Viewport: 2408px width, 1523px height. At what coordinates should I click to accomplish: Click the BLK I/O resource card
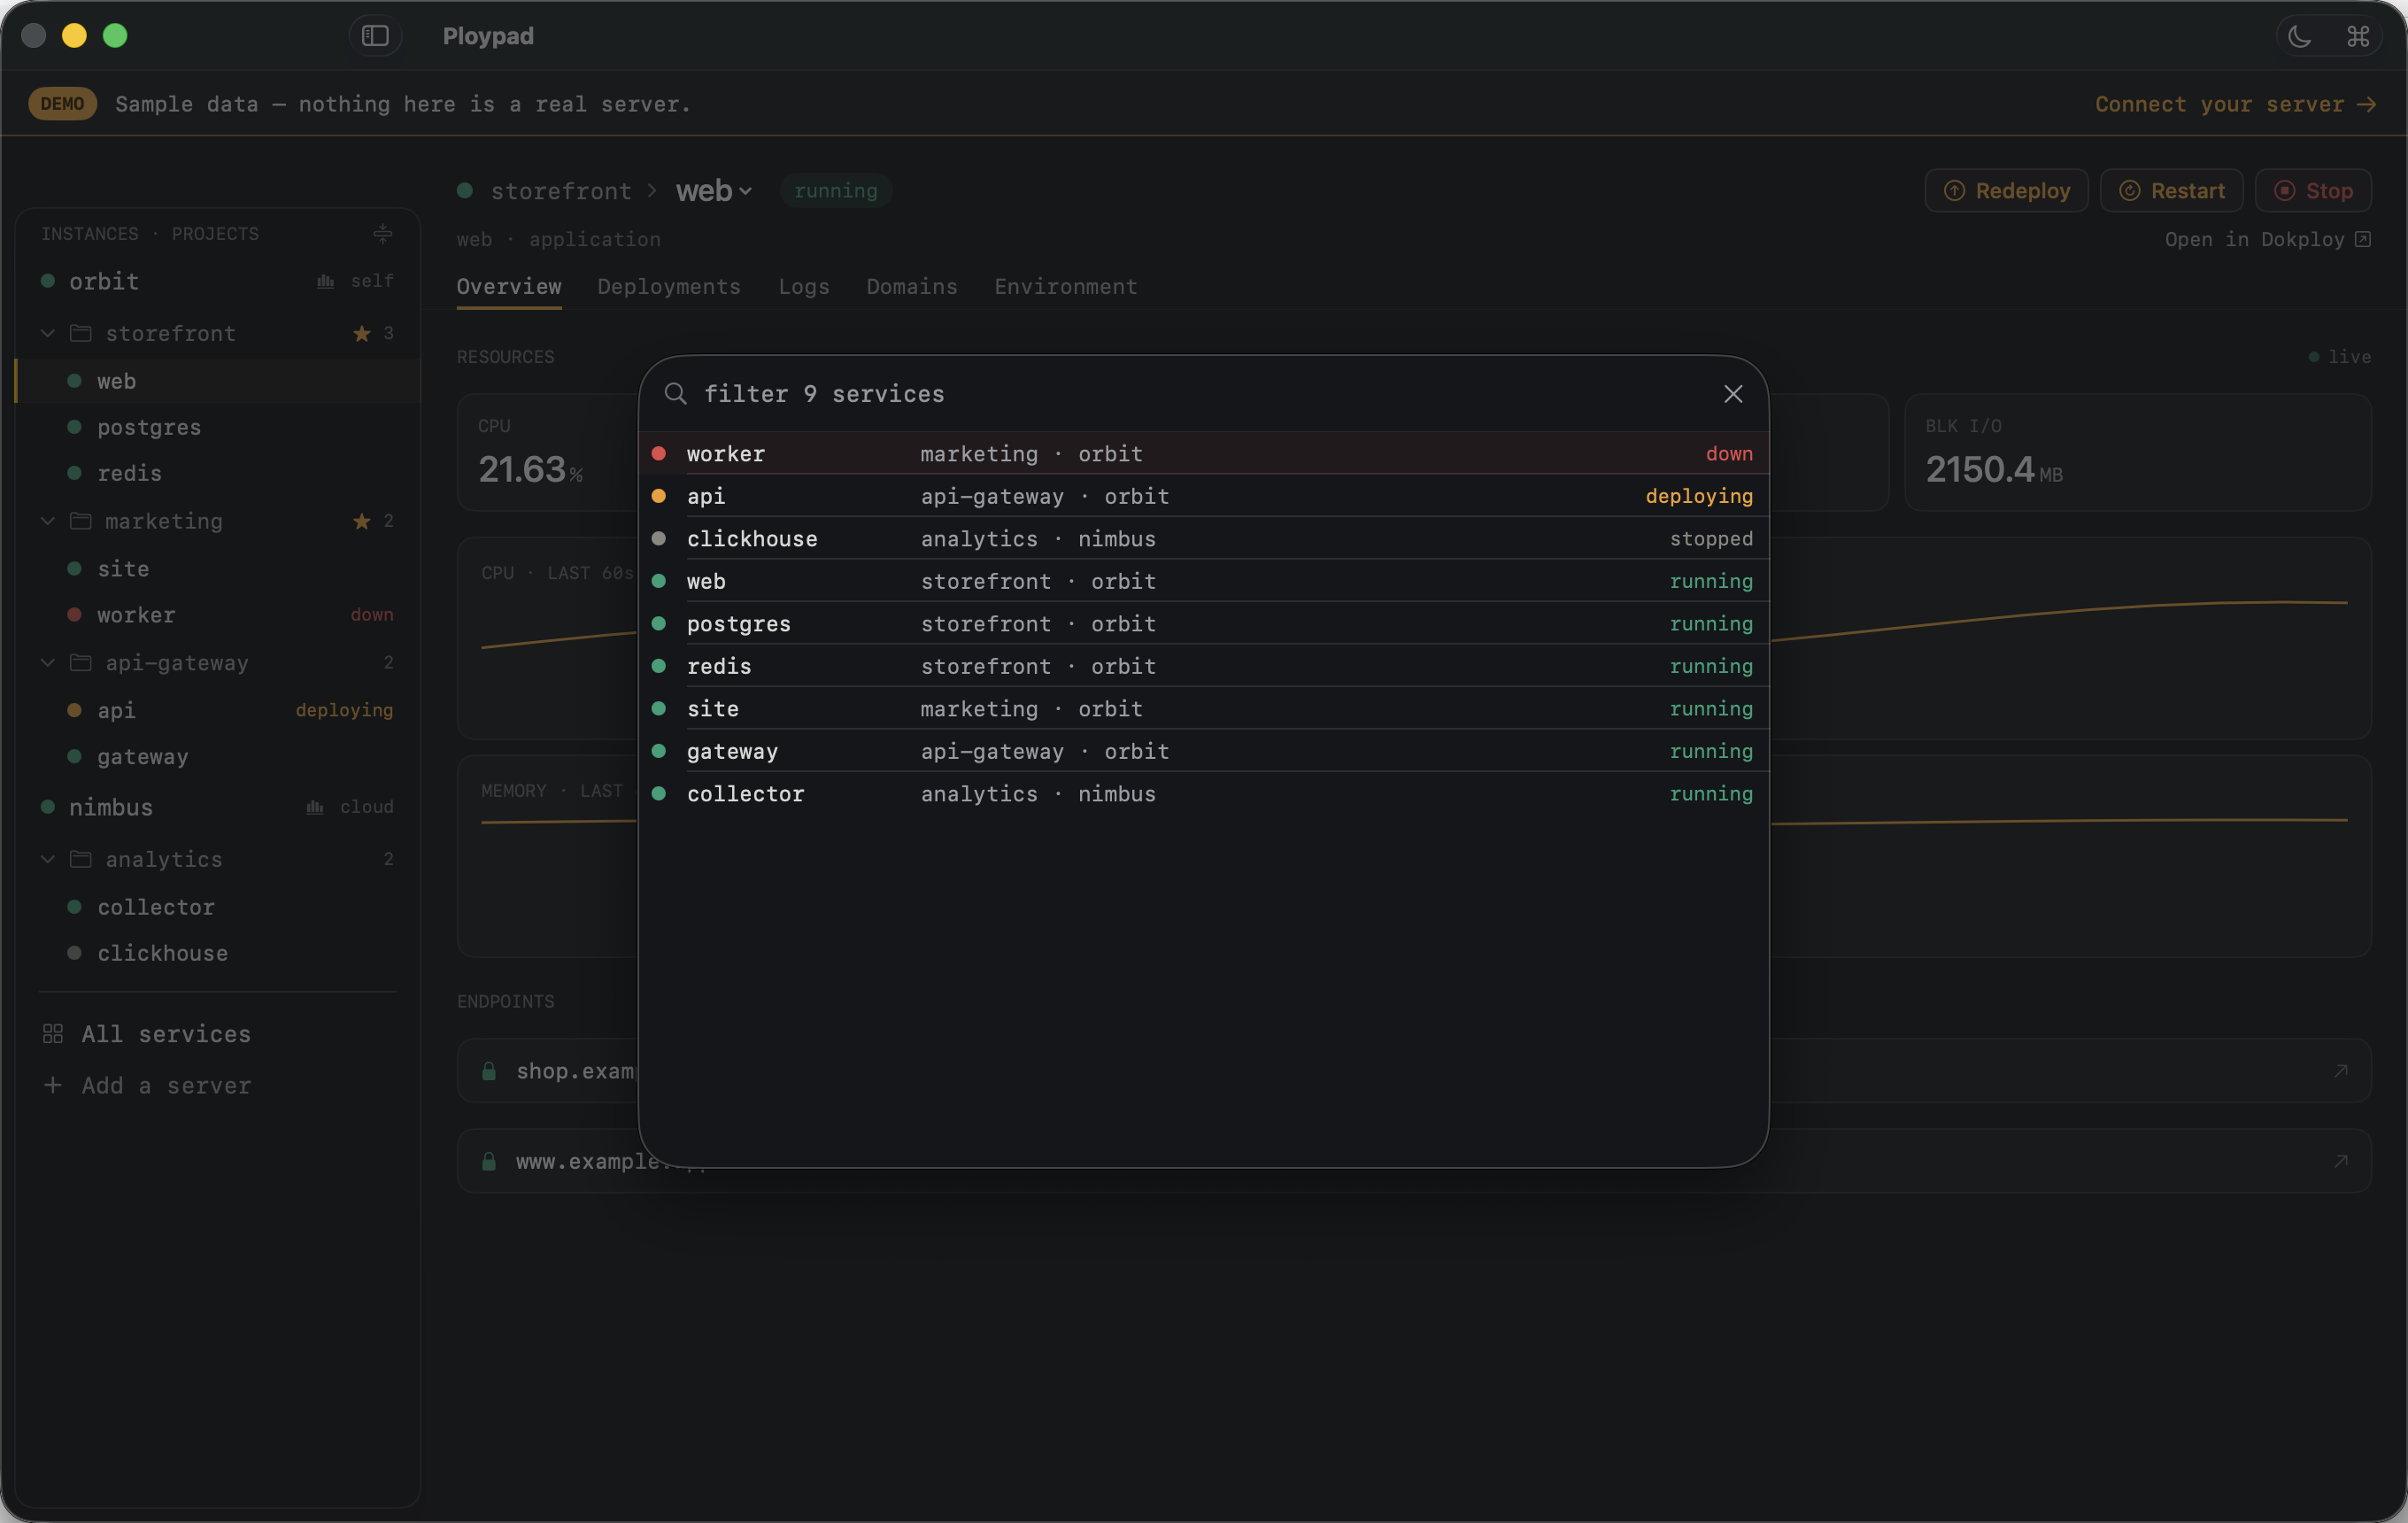tap(2138, 453)
